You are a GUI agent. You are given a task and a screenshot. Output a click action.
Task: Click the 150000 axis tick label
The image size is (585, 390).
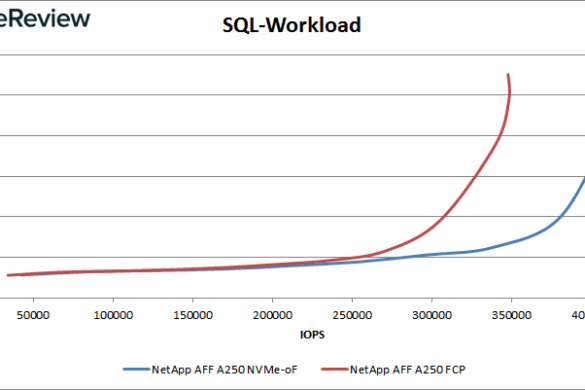click(x=193, y=315)
